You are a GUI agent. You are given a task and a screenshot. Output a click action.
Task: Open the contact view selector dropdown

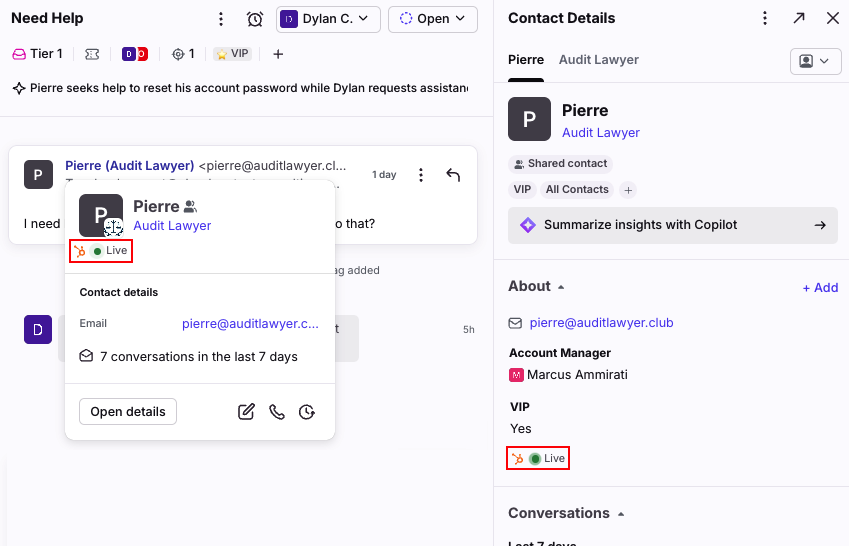(x=815, y=61)
